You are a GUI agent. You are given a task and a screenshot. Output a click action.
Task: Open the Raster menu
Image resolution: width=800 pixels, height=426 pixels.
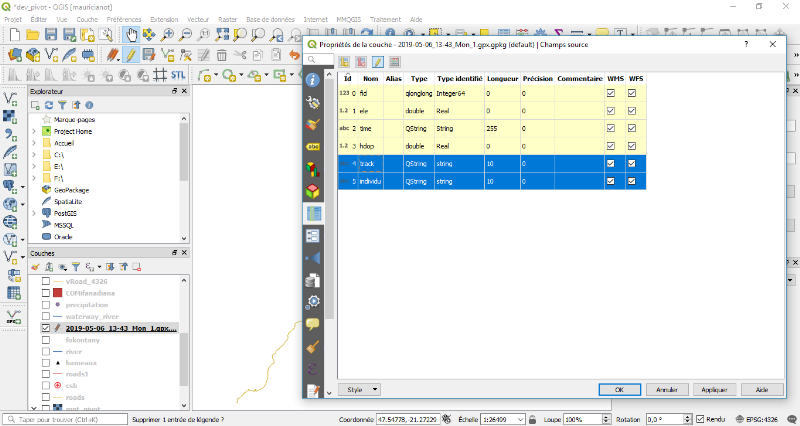point(228,19)
